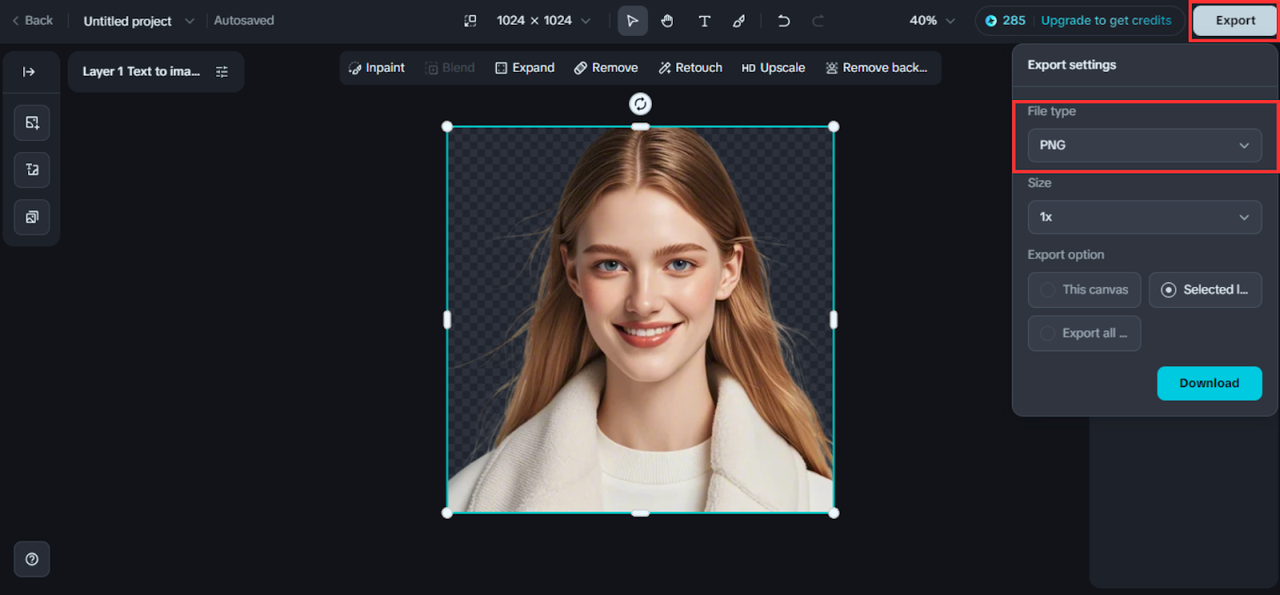
Task: Choose the HD Upscale tool
Action: pos(773,68)
